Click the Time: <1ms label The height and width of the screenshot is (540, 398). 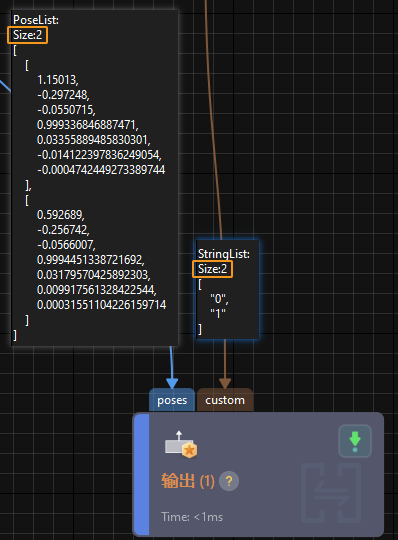[x=192, y=517]
